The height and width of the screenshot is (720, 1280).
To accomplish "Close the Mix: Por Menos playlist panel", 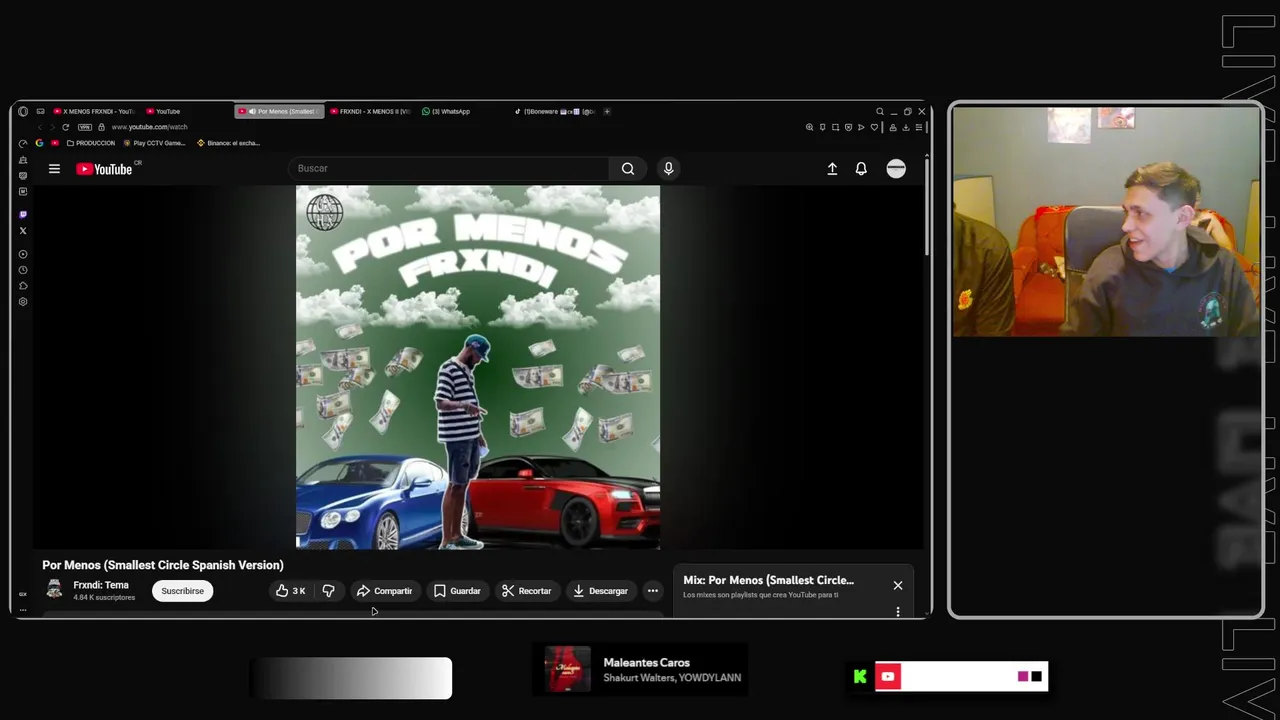I will tap(898, 585).
